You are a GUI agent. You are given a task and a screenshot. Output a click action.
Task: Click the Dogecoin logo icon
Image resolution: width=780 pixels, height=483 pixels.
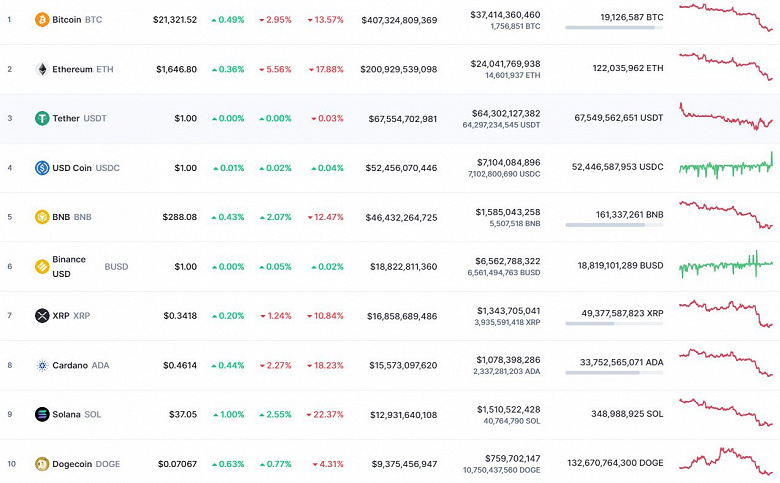coord(42,464)
